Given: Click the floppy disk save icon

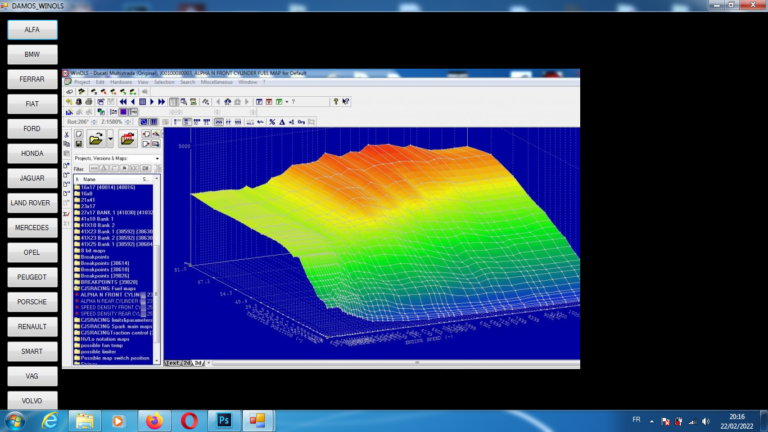Looking at the screenshot, I should pyautogui.click(x=78, y=144).
